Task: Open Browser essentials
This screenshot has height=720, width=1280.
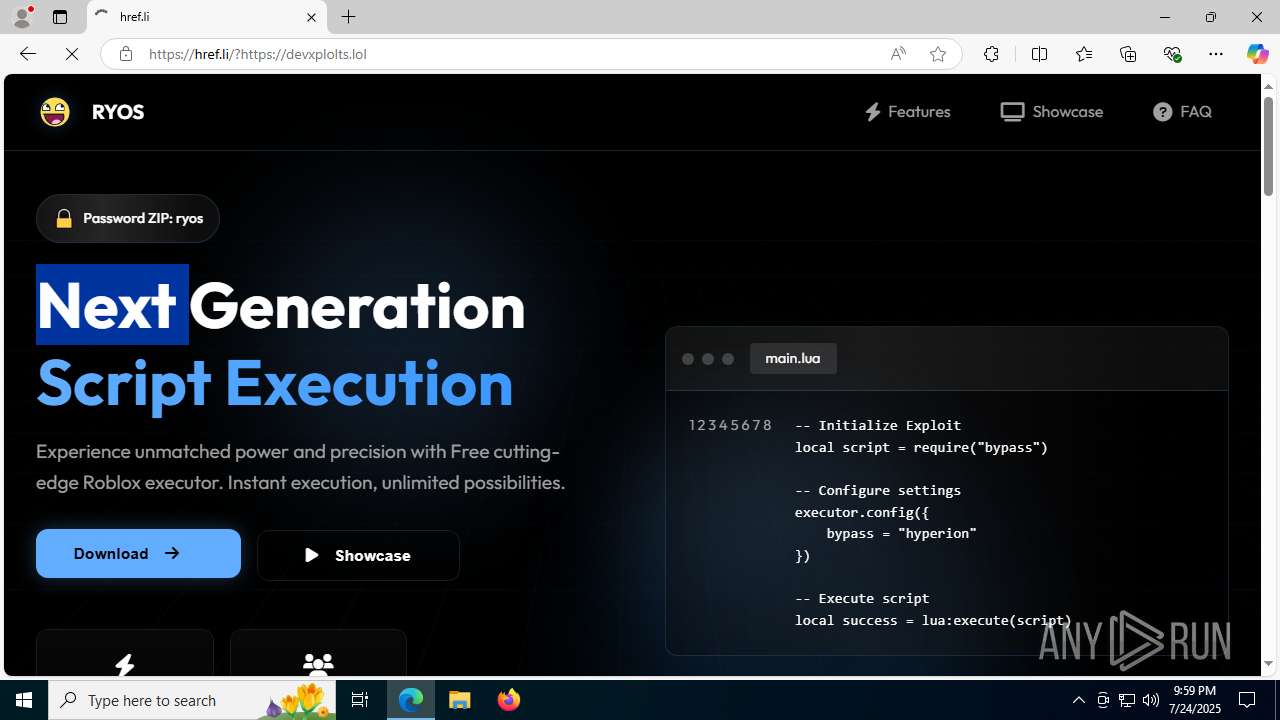Action: pyautogui.click(x=1172, y=54)
